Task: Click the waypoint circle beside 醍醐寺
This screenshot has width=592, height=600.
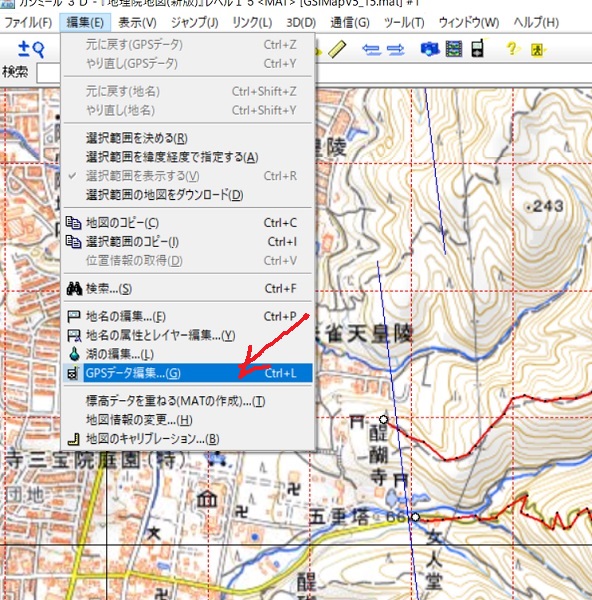Action: tap(383, 419)
